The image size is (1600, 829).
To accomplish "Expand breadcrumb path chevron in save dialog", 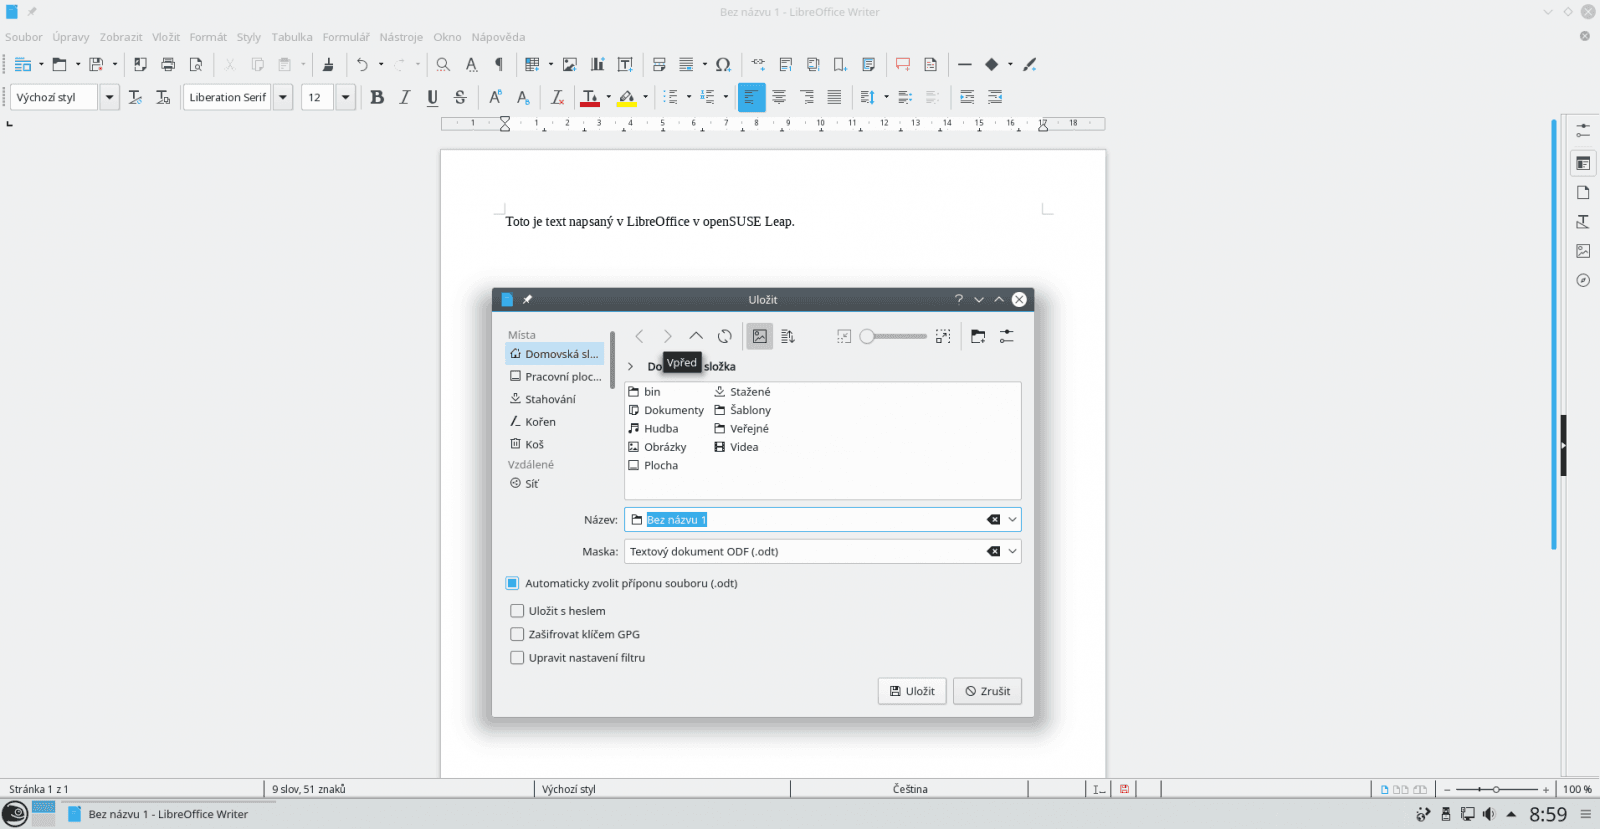I will pyautogui.click(x=630, y=367).
